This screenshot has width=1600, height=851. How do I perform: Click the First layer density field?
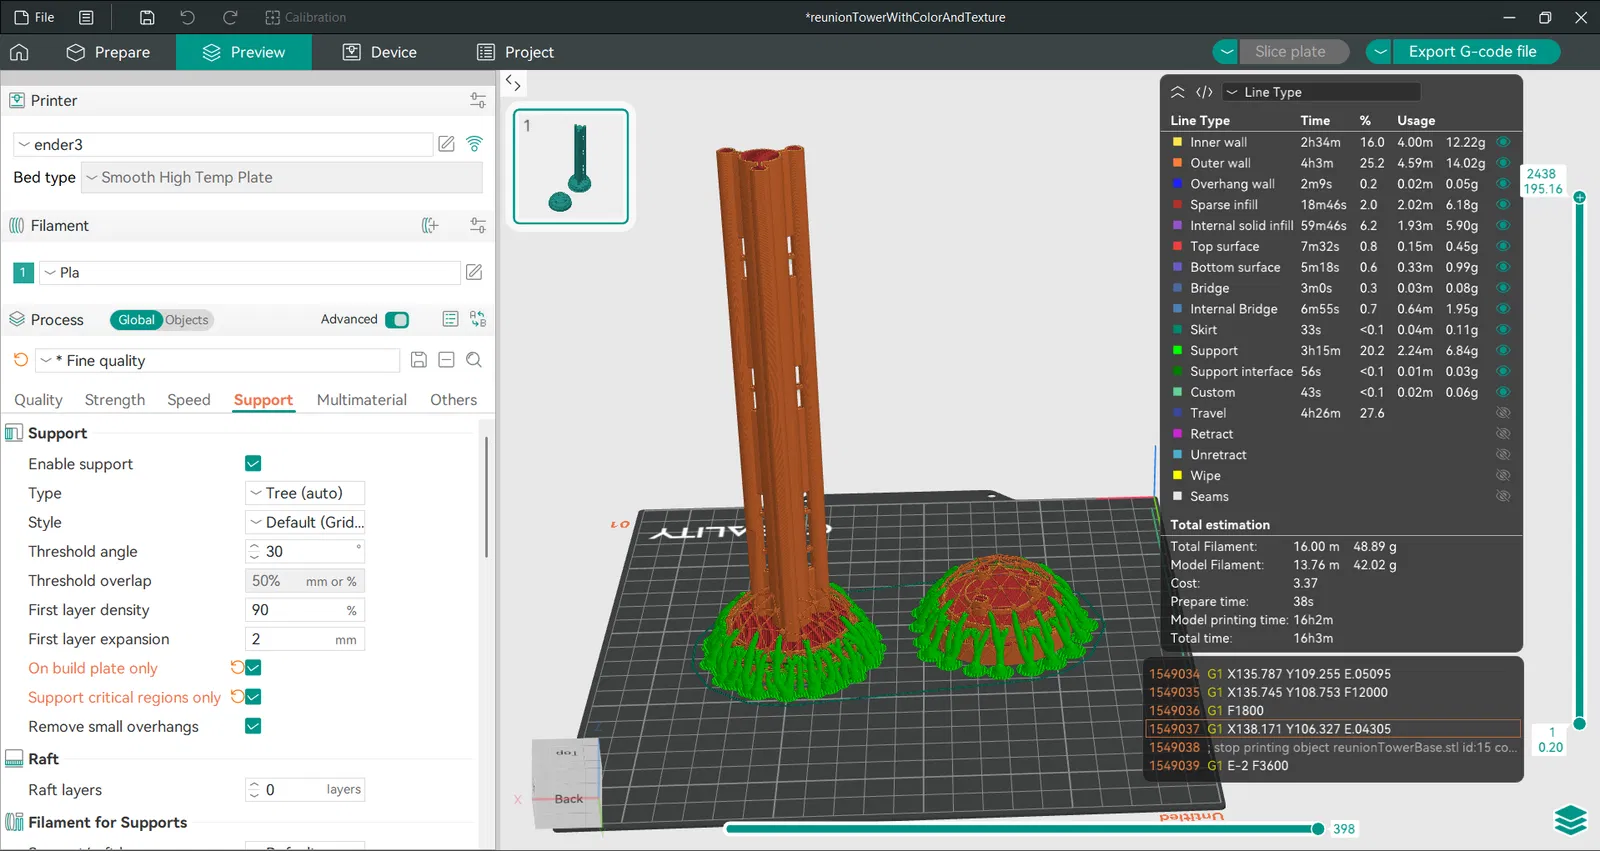[x=305, y=610]
